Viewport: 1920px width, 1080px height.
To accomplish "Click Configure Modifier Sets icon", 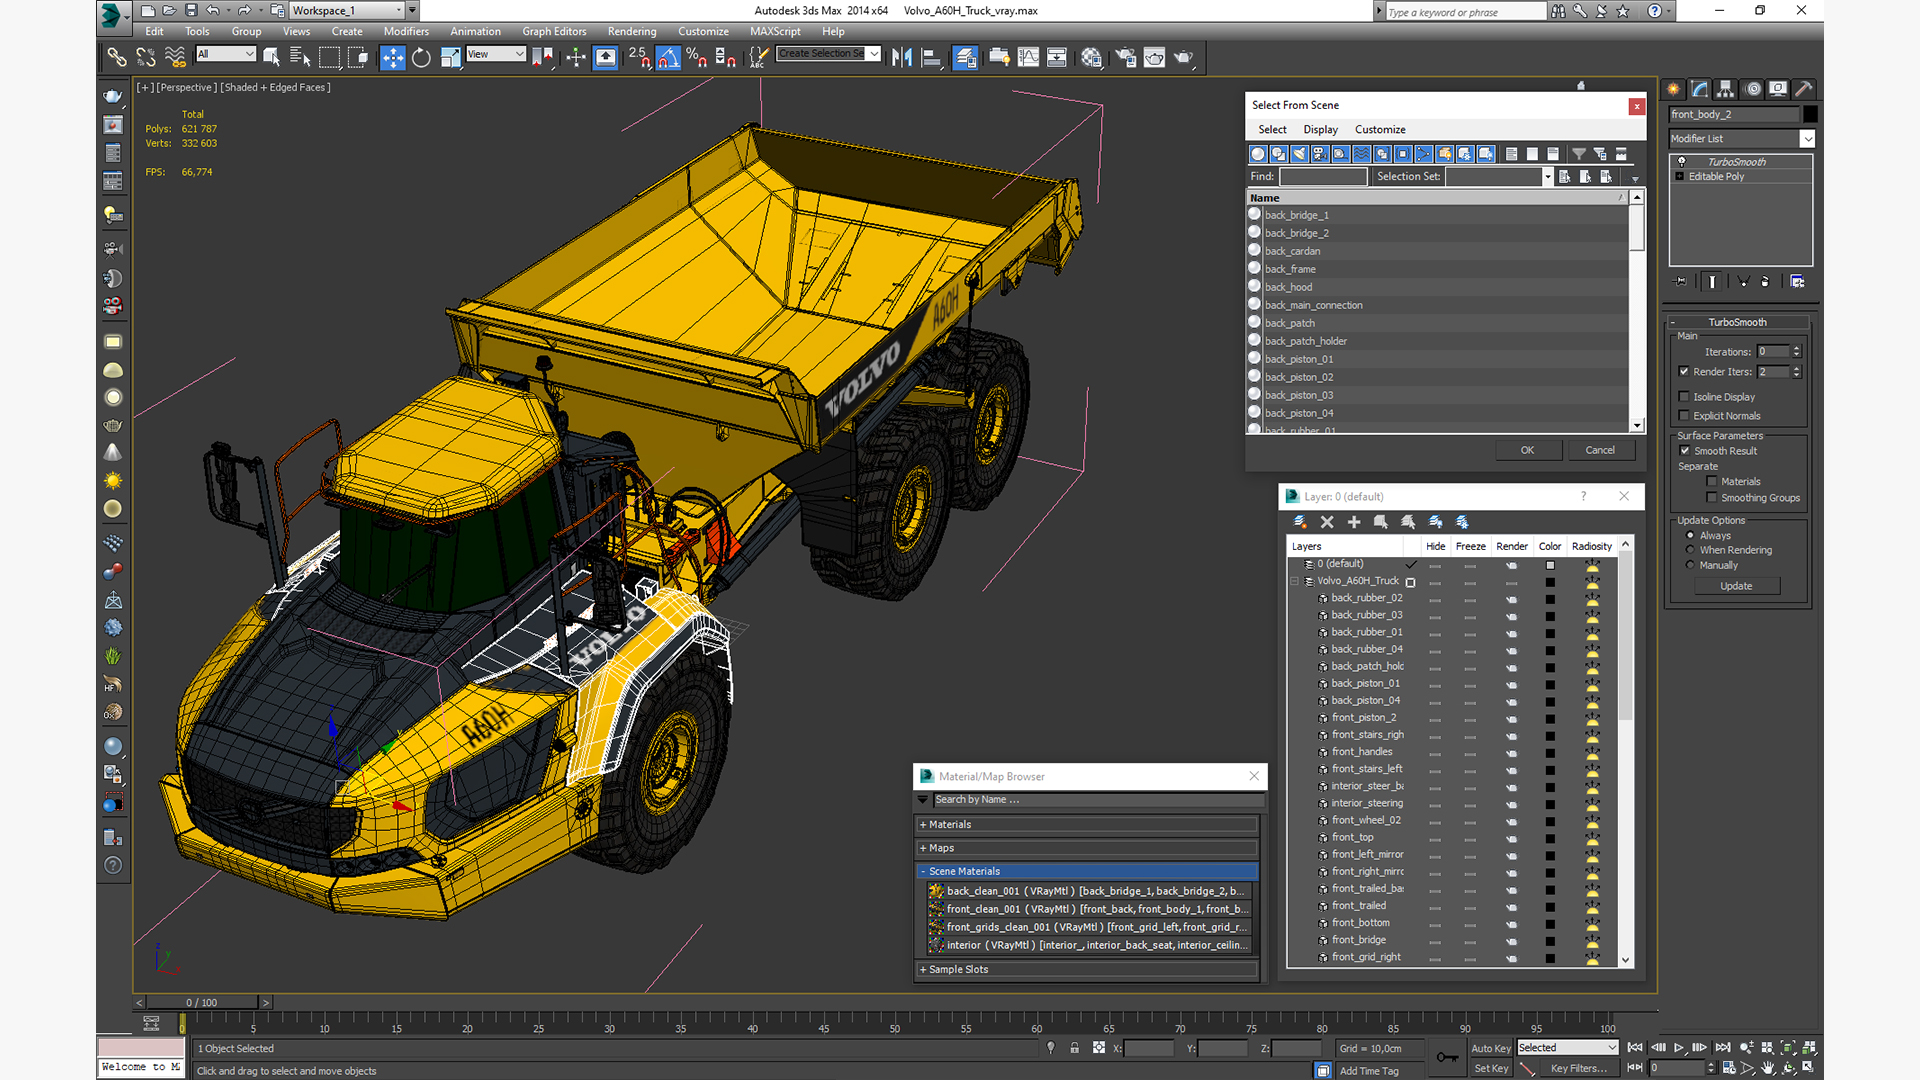I will pyautogui.click(x=1797, y=282).
